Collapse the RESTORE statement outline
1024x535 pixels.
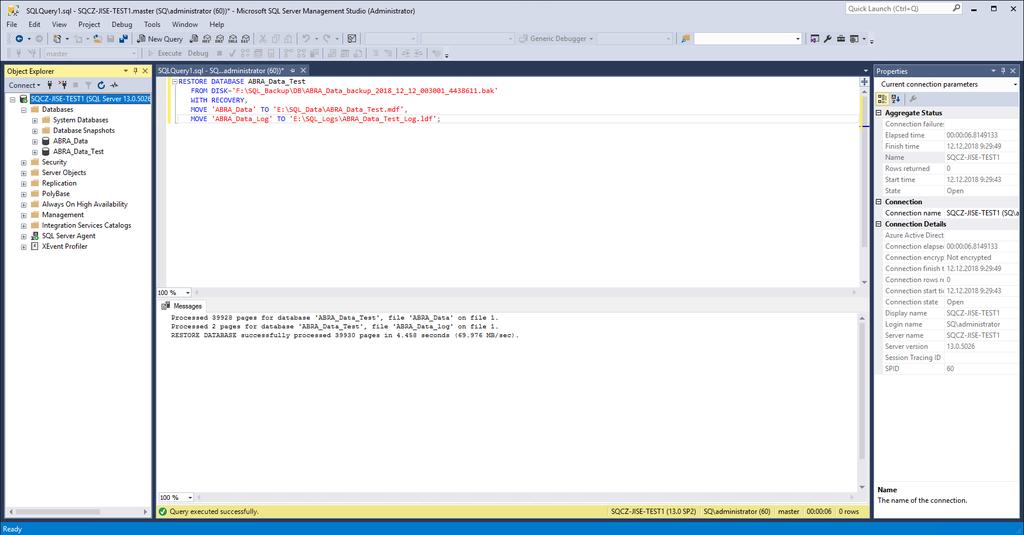[174, 82]
